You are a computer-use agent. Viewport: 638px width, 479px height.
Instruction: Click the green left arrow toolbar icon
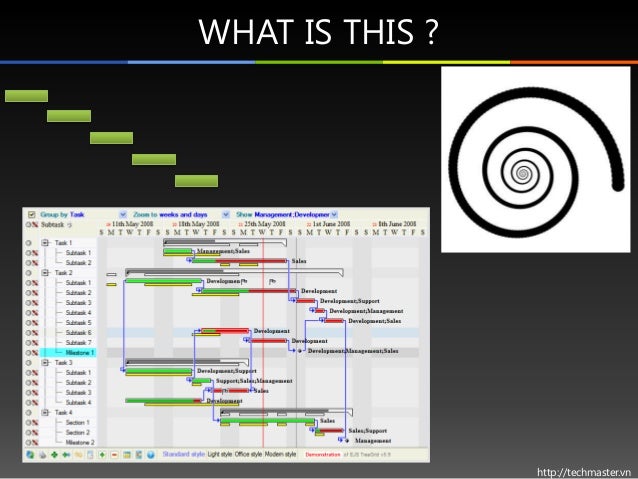click(66, 455)
